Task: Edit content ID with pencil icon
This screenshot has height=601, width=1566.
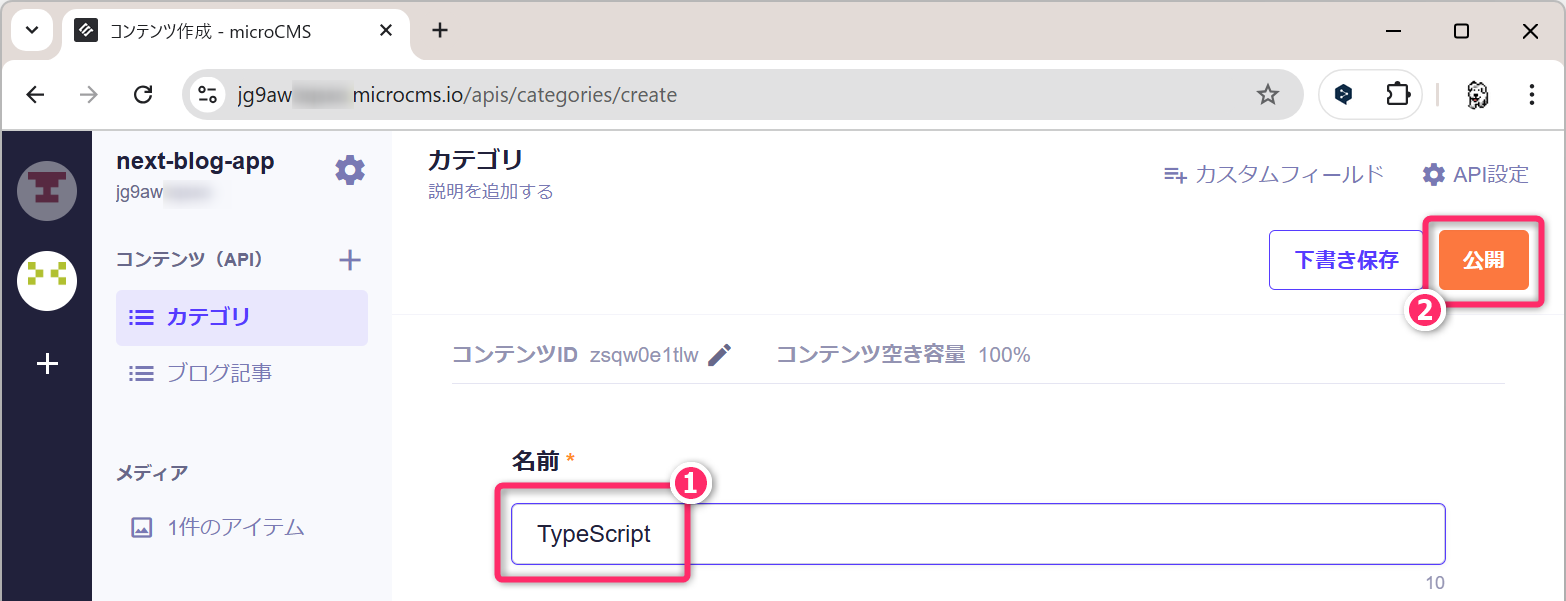Action: [720, 355]
